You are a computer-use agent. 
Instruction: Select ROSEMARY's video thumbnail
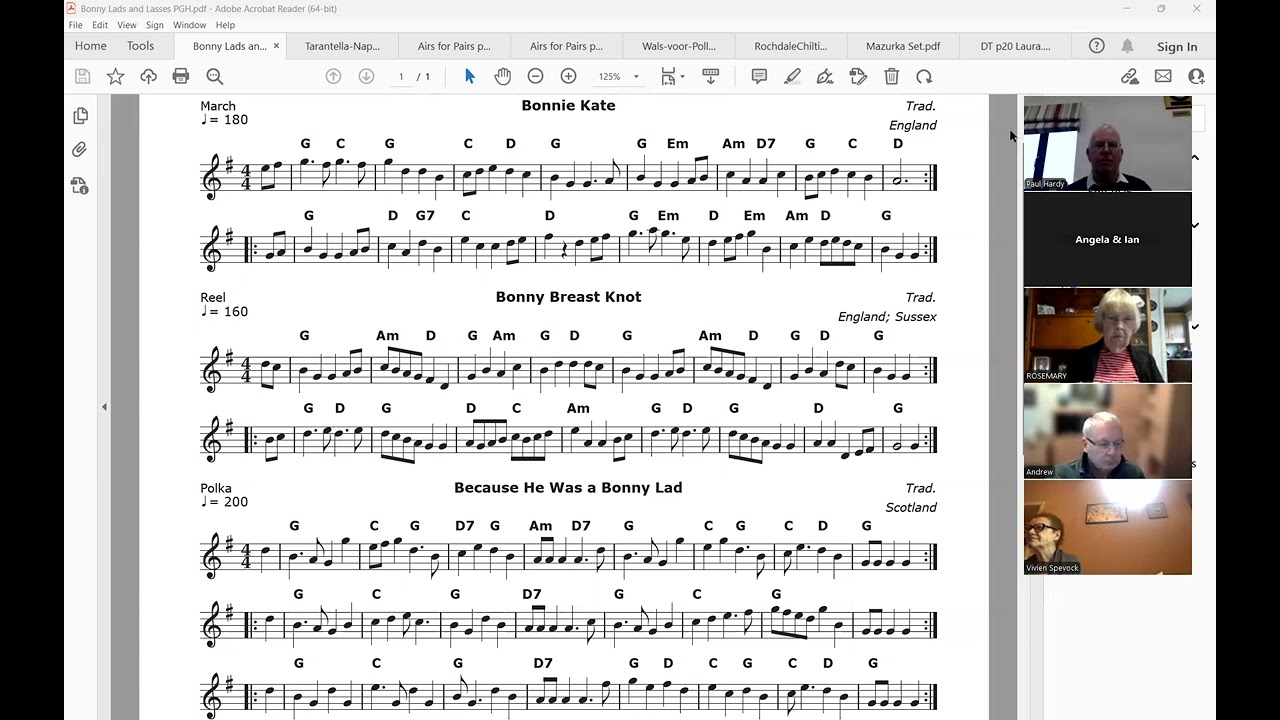(x=1107, y=335)
